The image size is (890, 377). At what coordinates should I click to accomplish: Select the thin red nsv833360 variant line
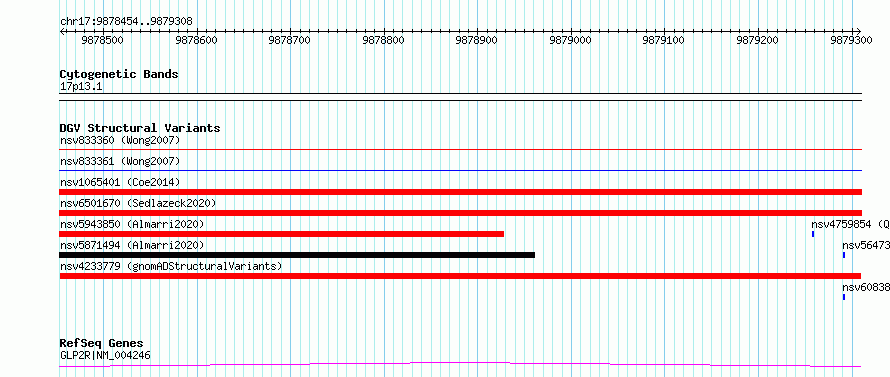tap(460, 149)
